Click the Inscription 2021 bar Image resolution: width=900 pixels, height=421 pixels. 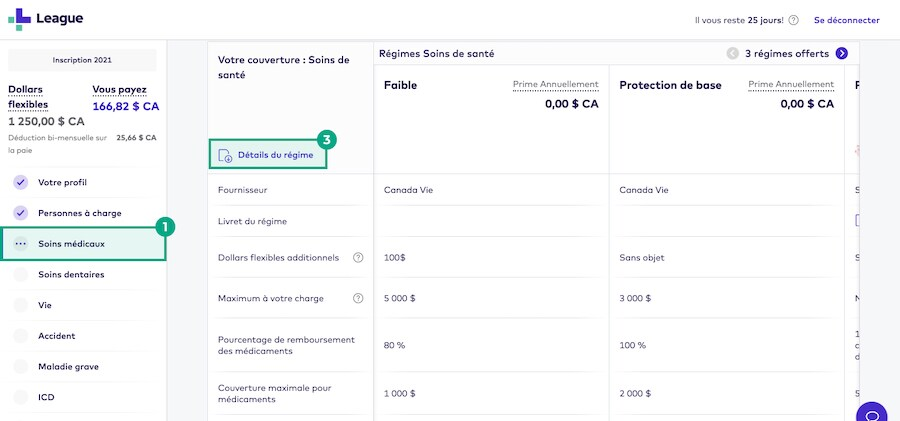(x=82, y=60)
